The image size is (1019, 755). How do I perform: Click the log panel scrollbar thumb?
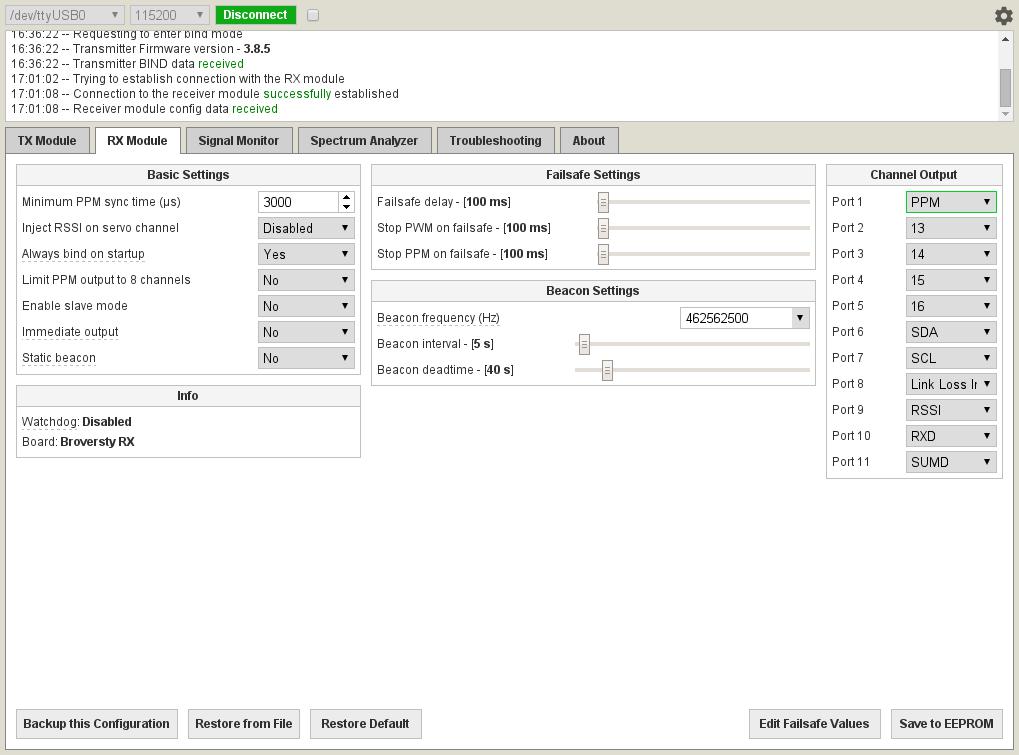pyautogui.click(x=1005, y=88)
